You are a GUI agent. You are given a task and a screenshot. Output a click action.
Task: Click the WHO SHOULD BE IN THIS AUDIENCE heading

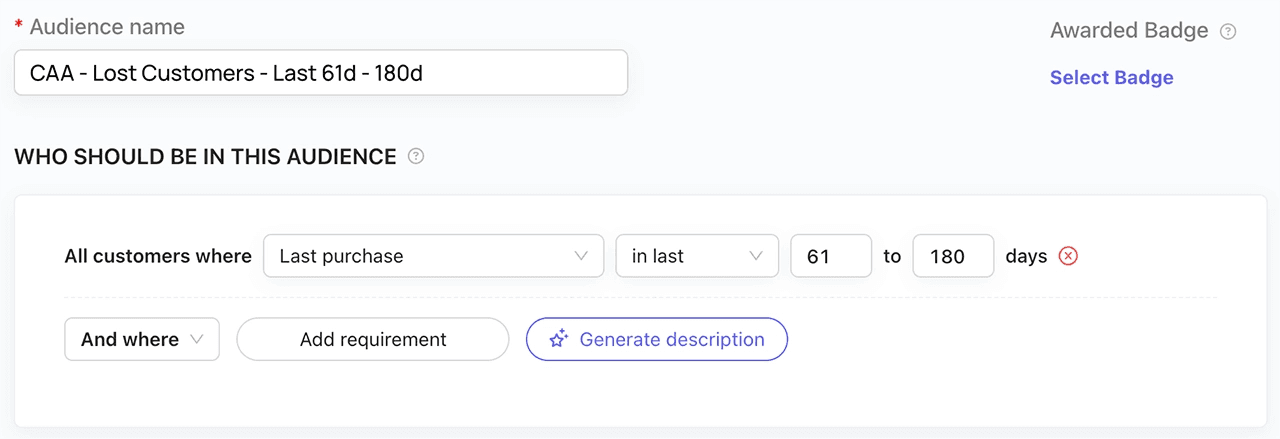[x=205, y=156]
